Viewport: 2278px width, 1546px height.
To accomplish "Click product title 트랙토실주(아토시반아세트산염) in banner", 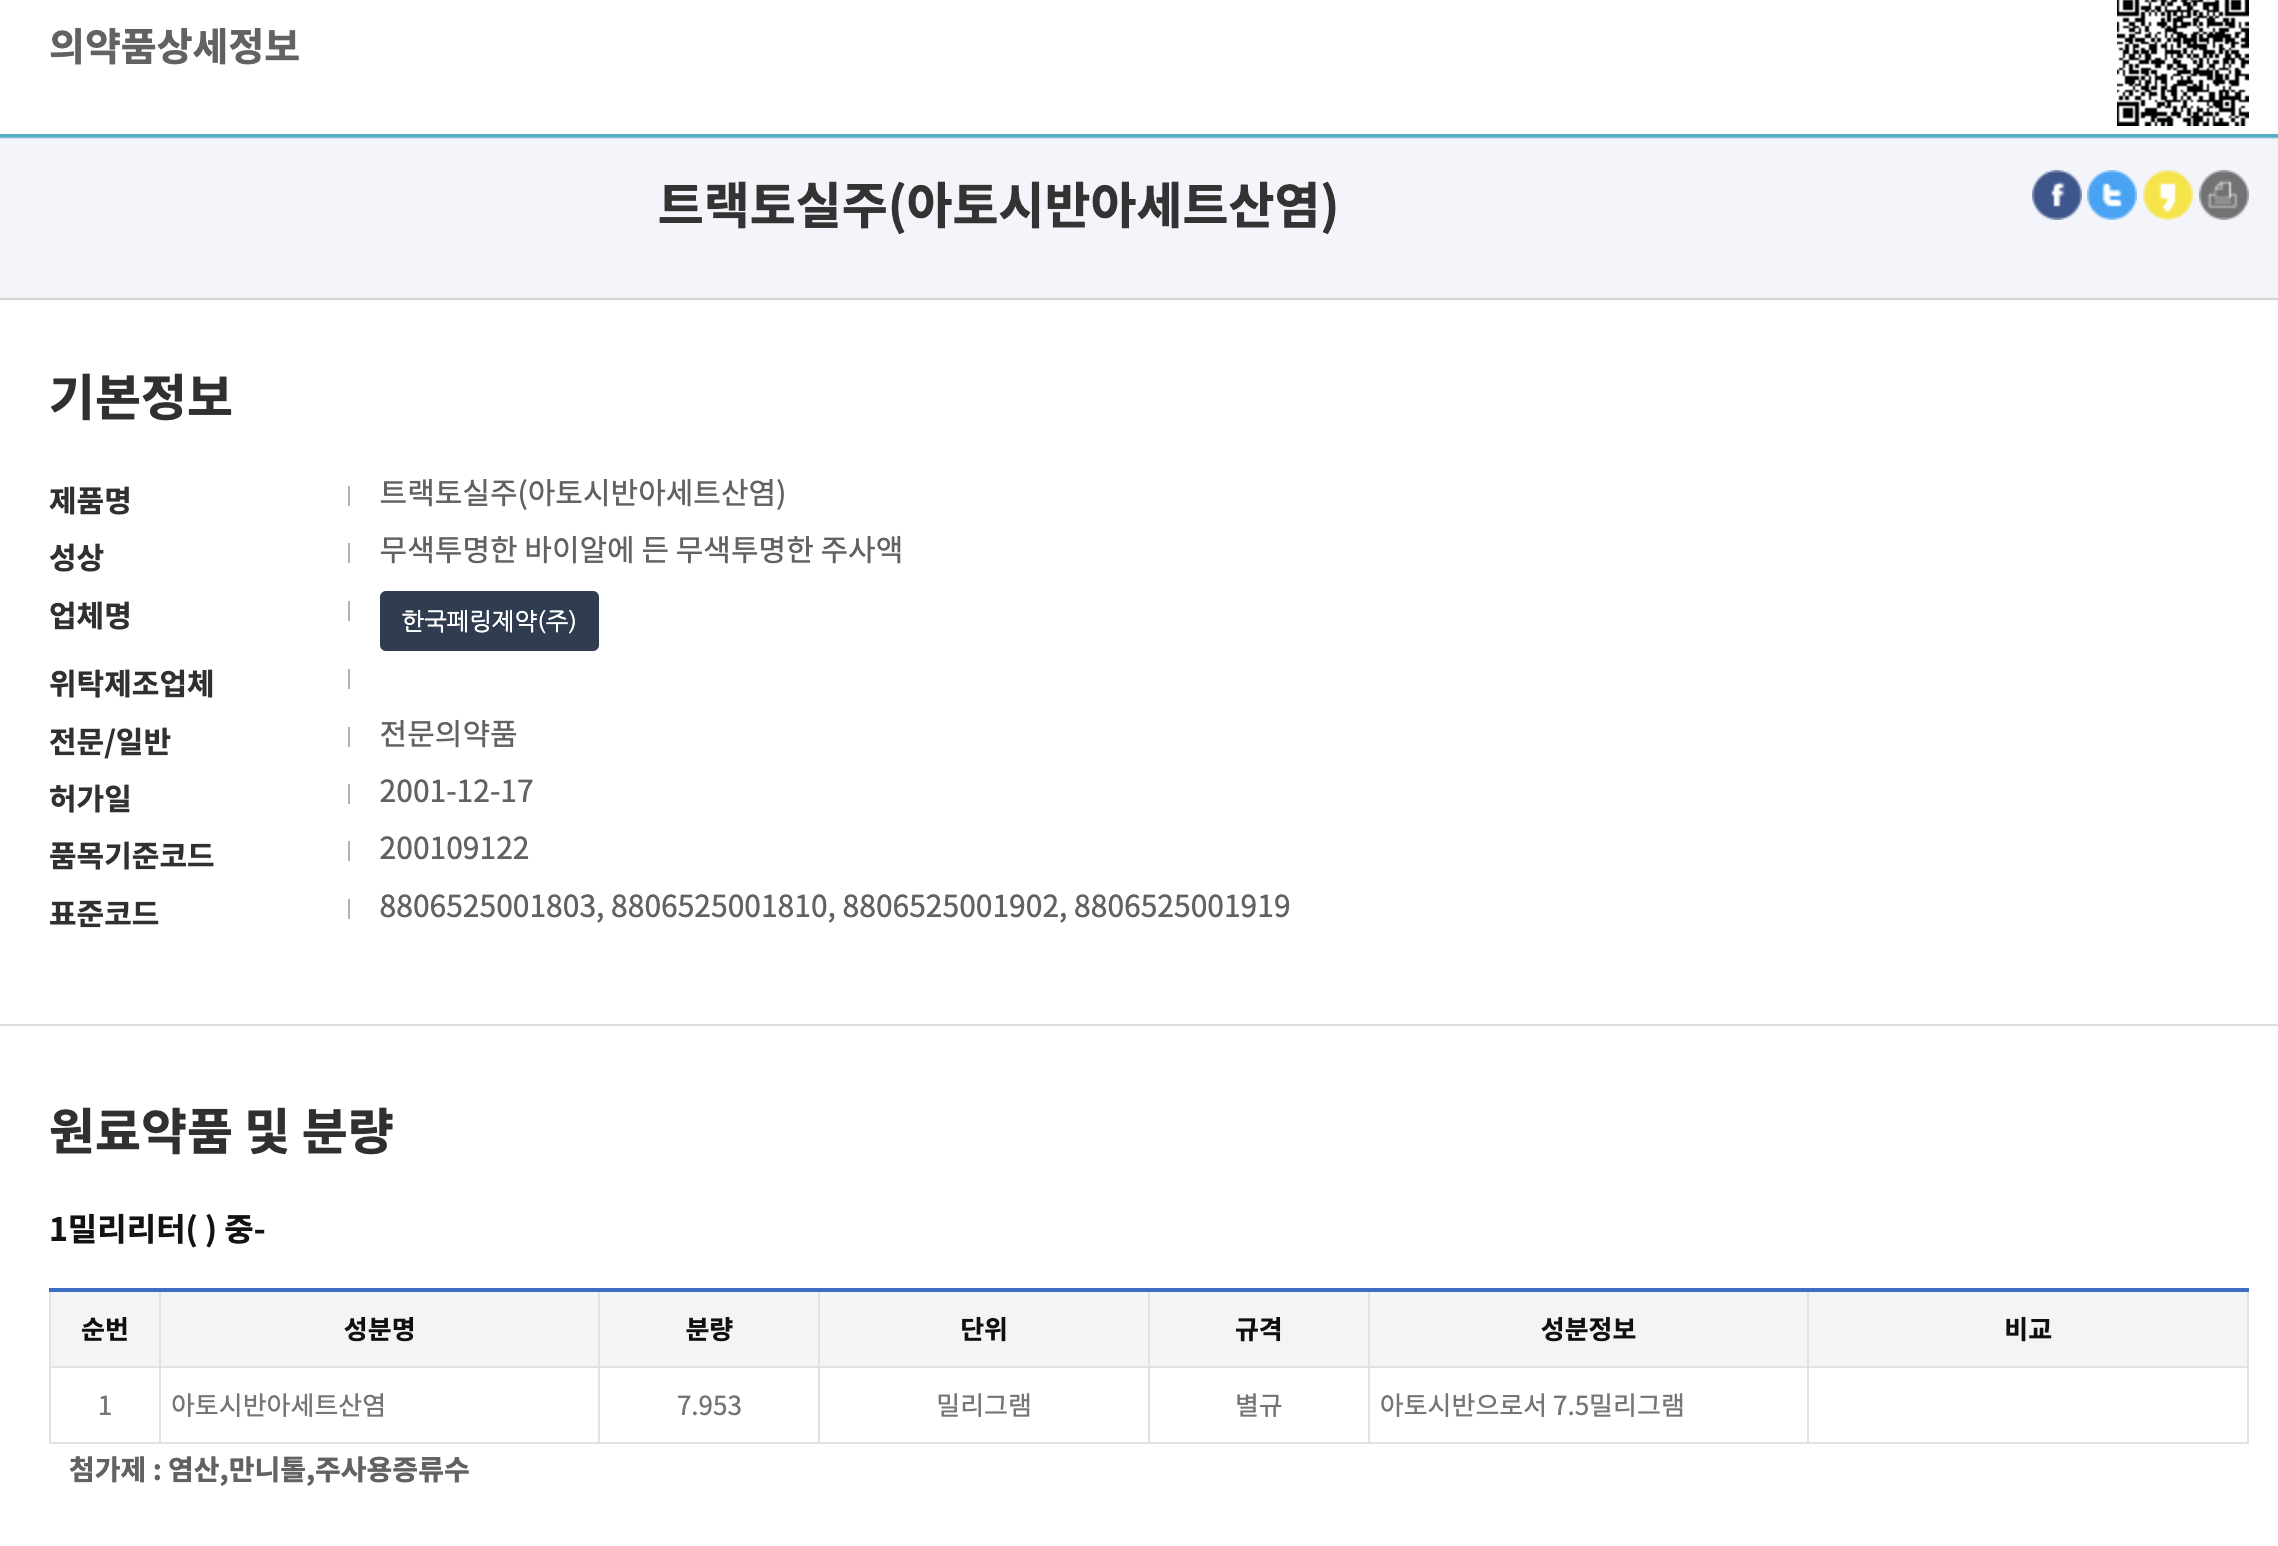I will point(997,205).
